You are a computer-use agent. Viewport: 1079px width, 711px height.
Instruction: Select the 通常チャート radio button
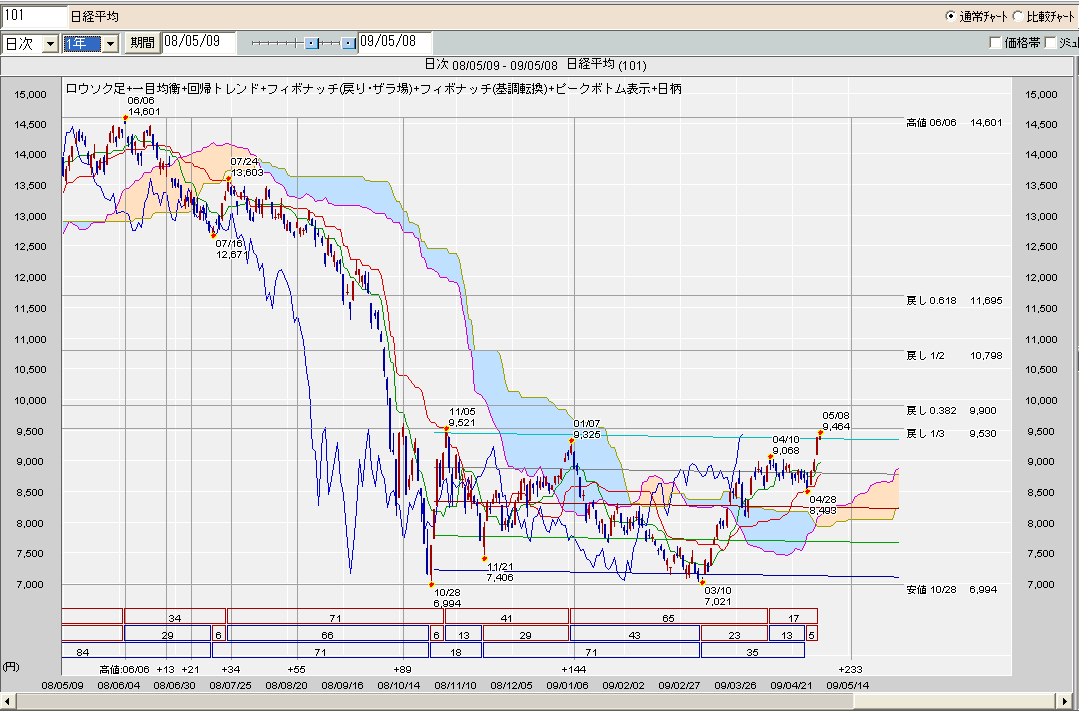point(950,16)
